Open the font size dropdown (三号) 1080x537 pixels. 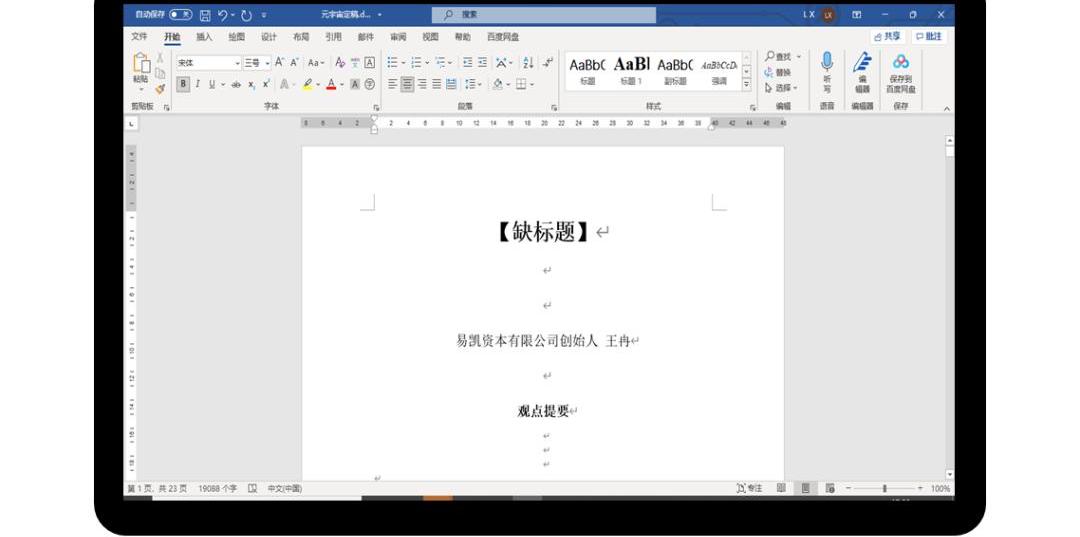[257, 62]
